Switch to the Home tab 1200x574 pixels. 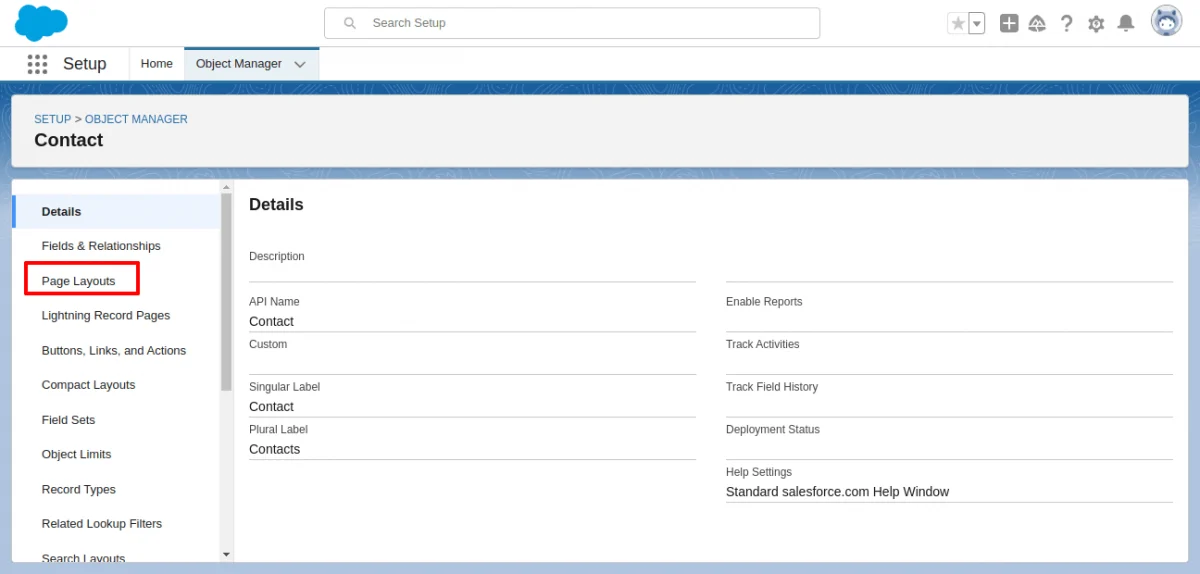(x=157, y=64)
